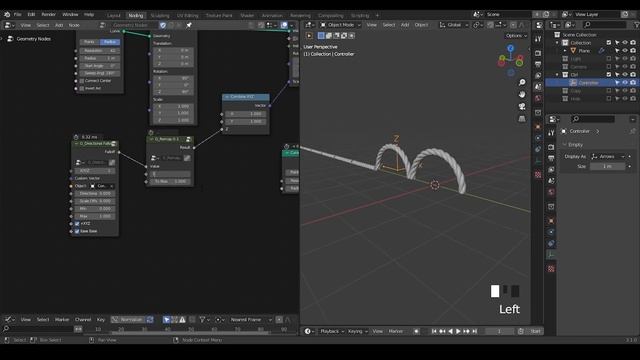Adjust arc node Sweep Angle field

[99, 73]
